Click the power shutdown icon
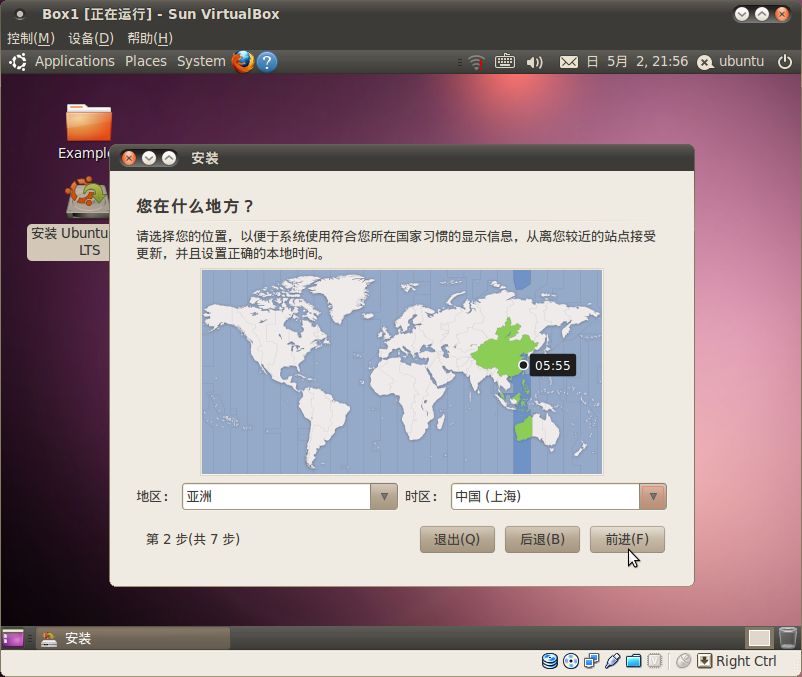Viewport: 802px width, 677px height. click(x=785, y=62)
